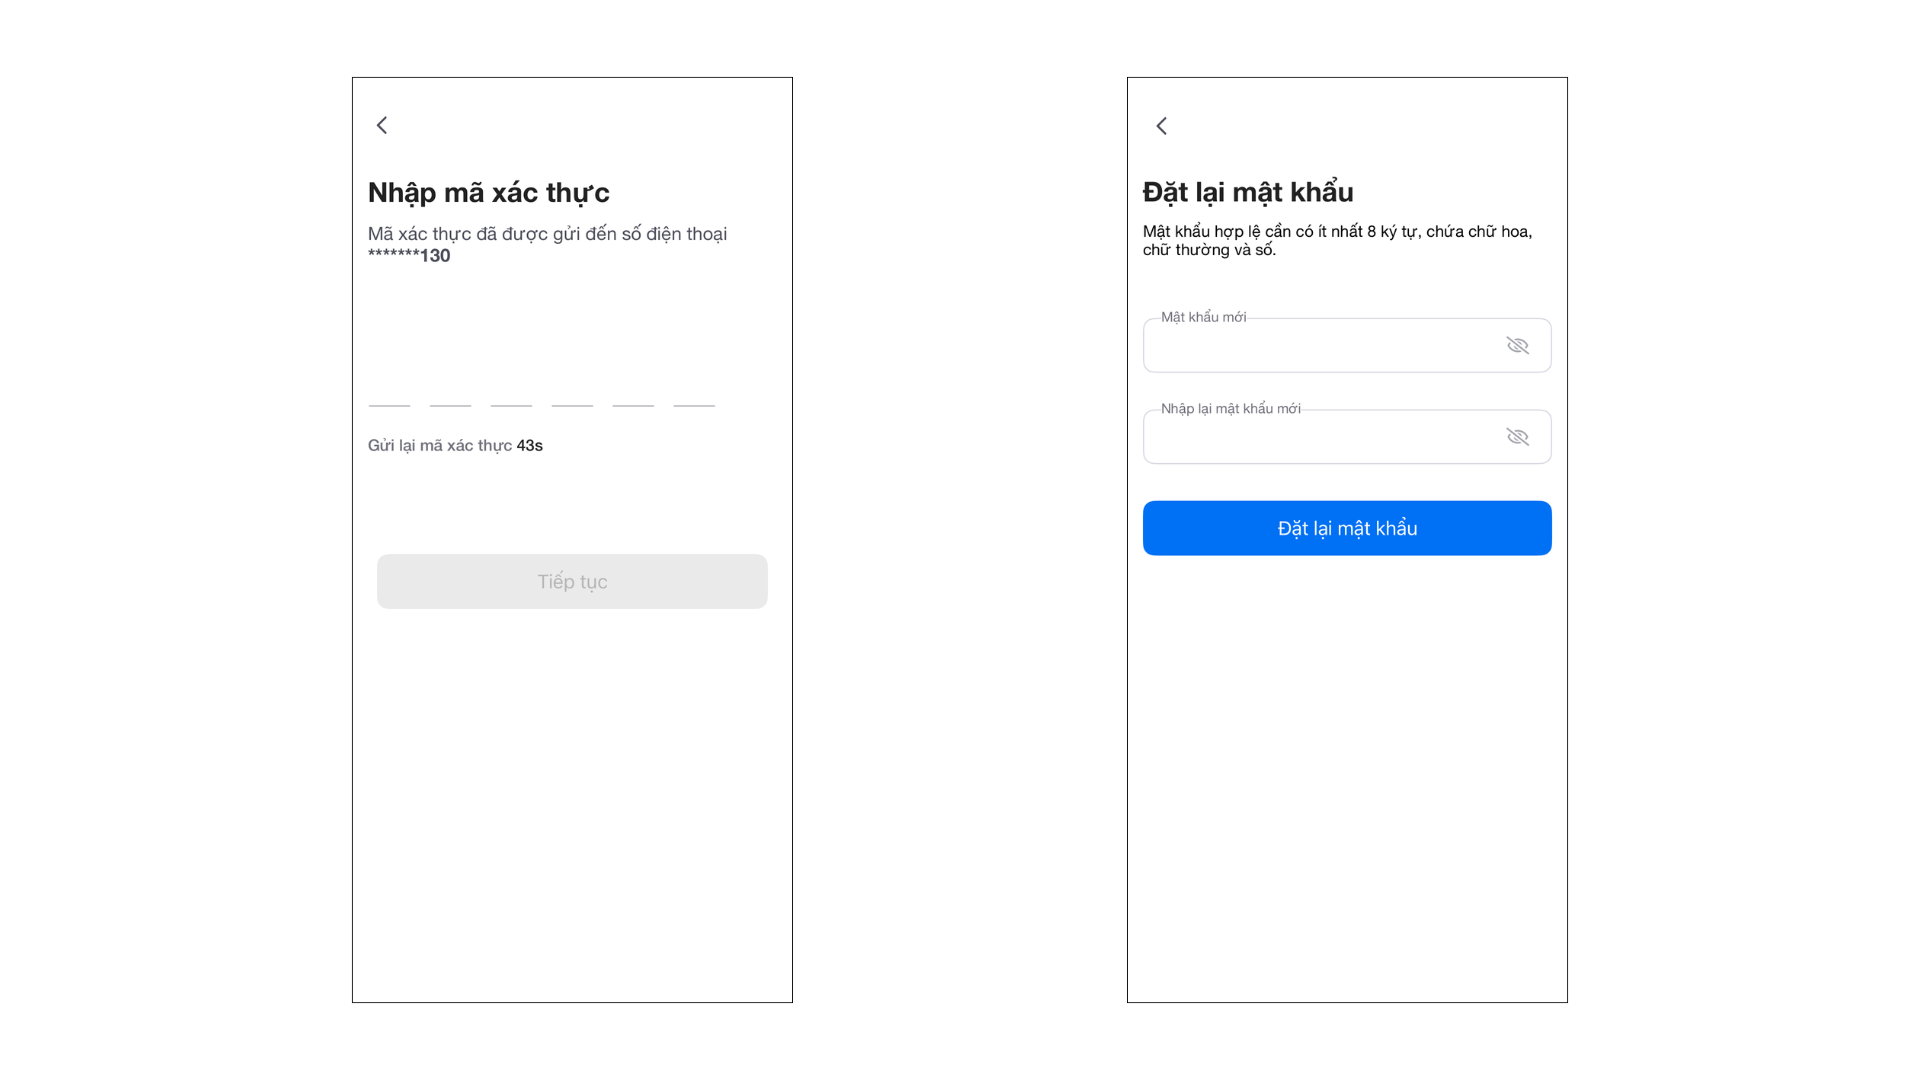Show the 'Mật khẩu mới' password text
This screenshot has height=1080, width=1920.
coord(1517,346)
